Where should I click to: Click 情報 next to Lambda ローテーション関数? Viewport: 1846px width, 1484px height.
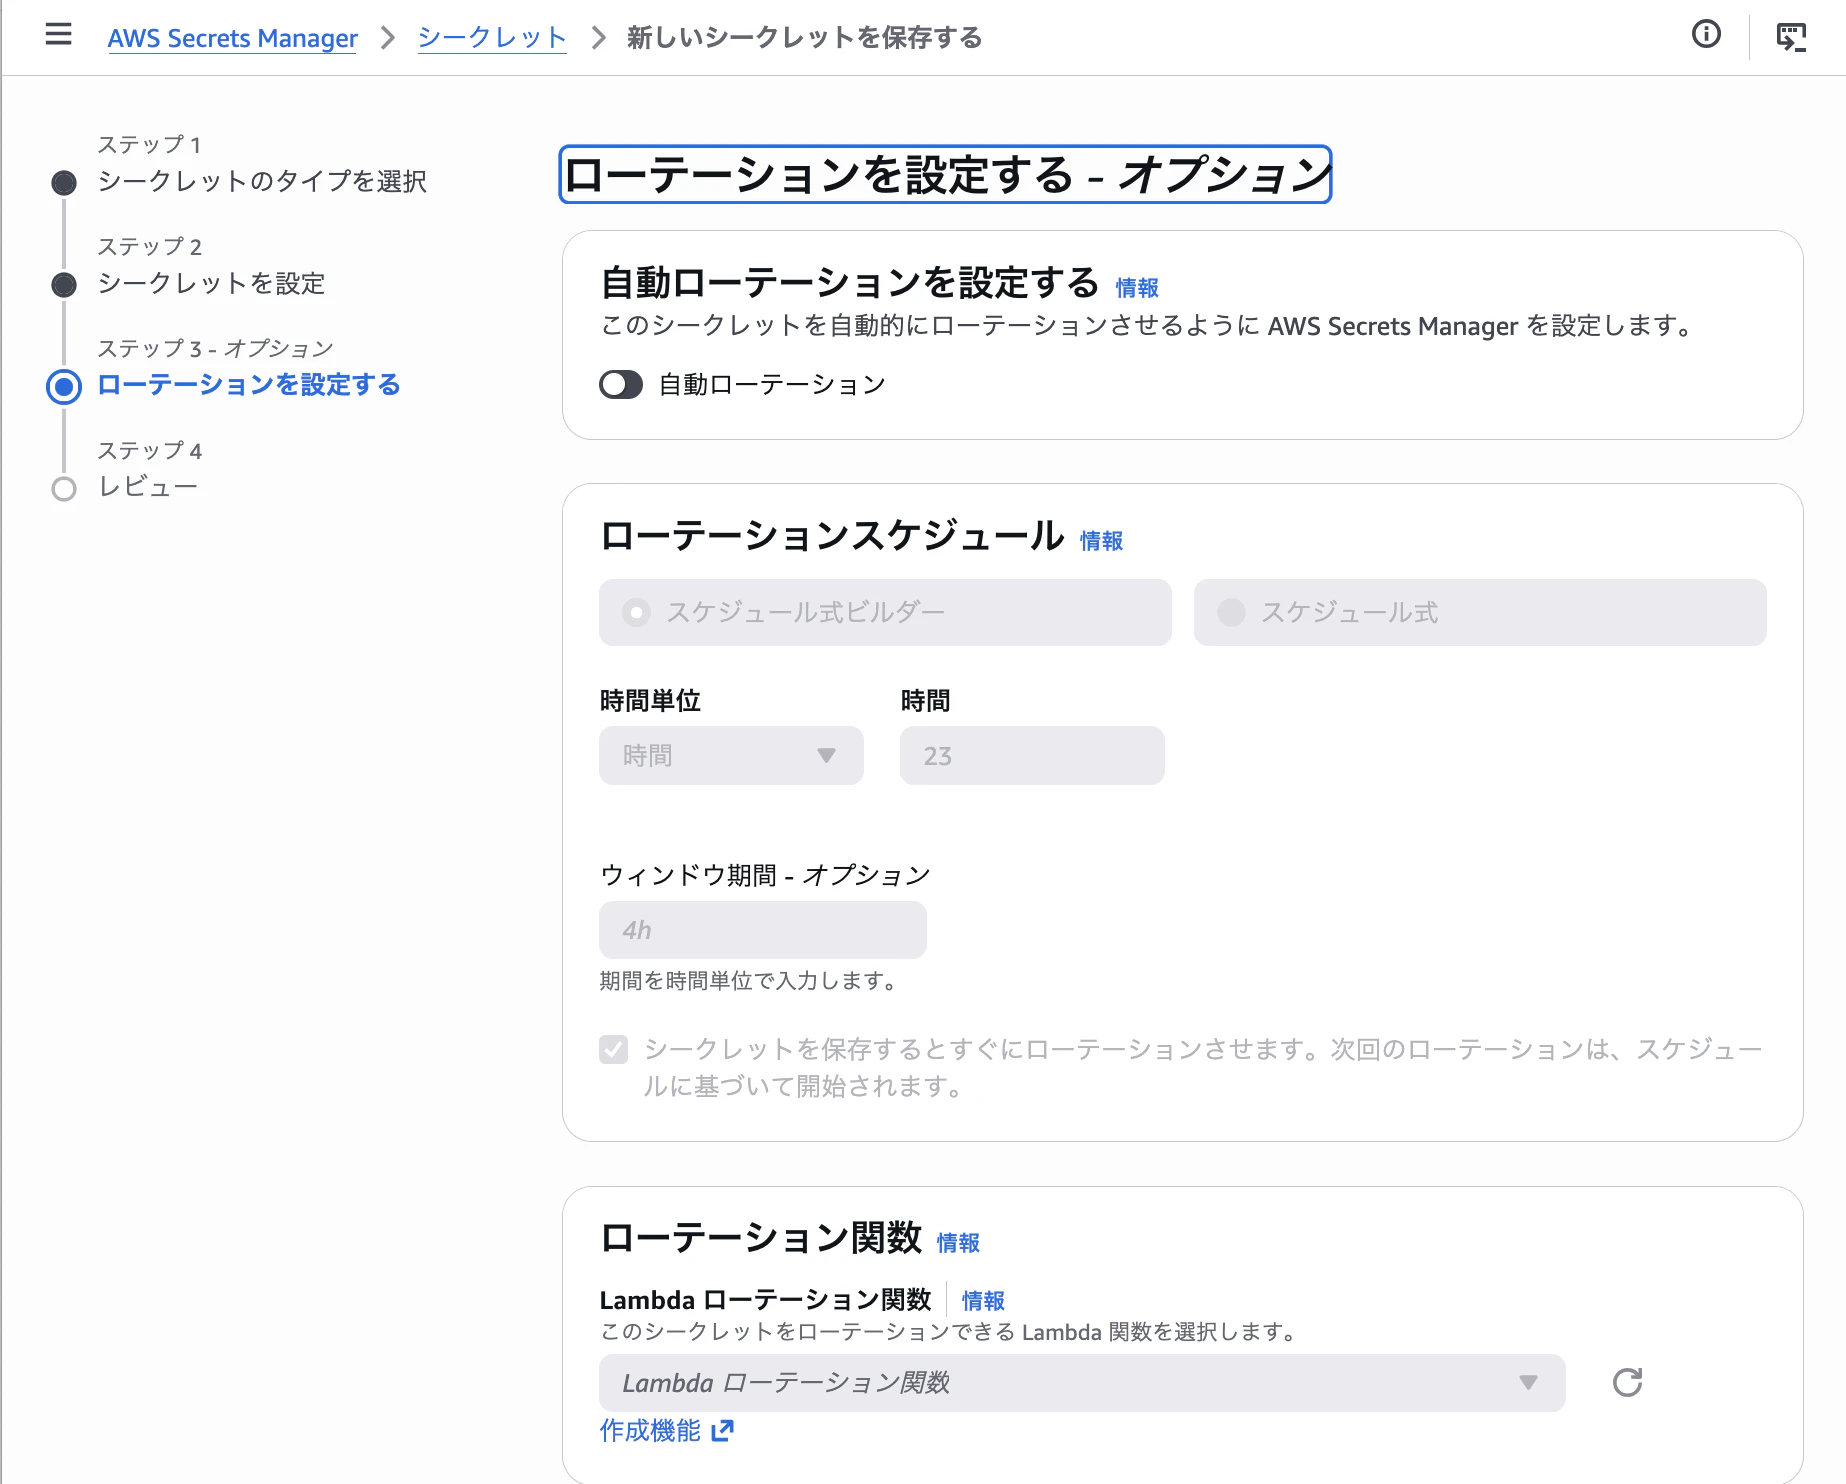point(982,1300)
